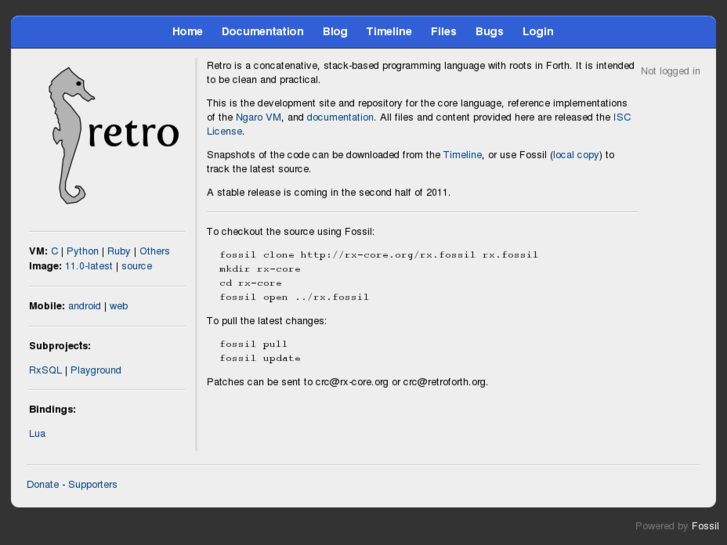Select the Python VM link

(82, 252)
